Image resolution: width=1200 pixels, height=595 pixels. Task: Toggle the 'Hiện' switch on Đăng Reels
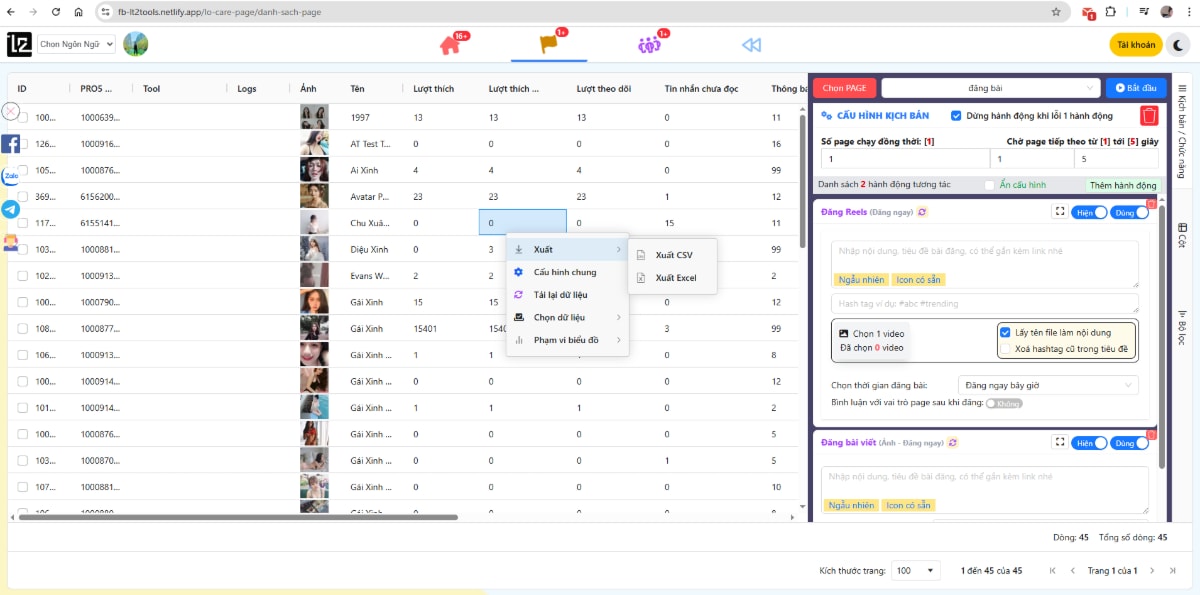(x=1092, y=212)
